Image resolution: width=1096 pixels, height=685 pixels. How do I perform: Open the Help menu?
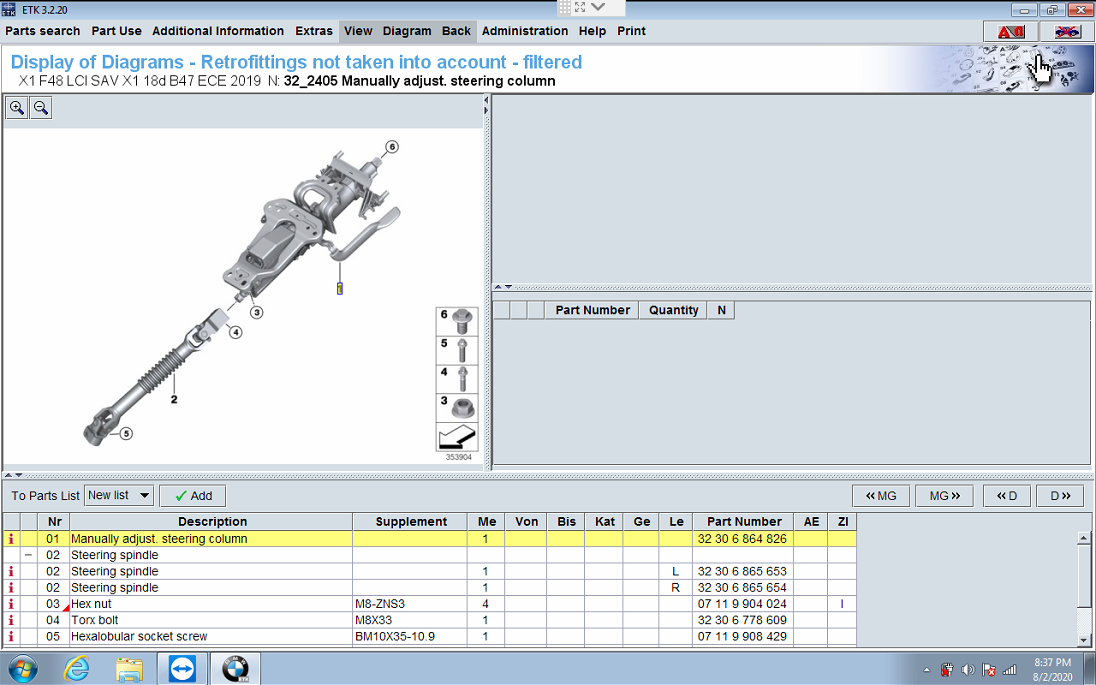point(592,31)
